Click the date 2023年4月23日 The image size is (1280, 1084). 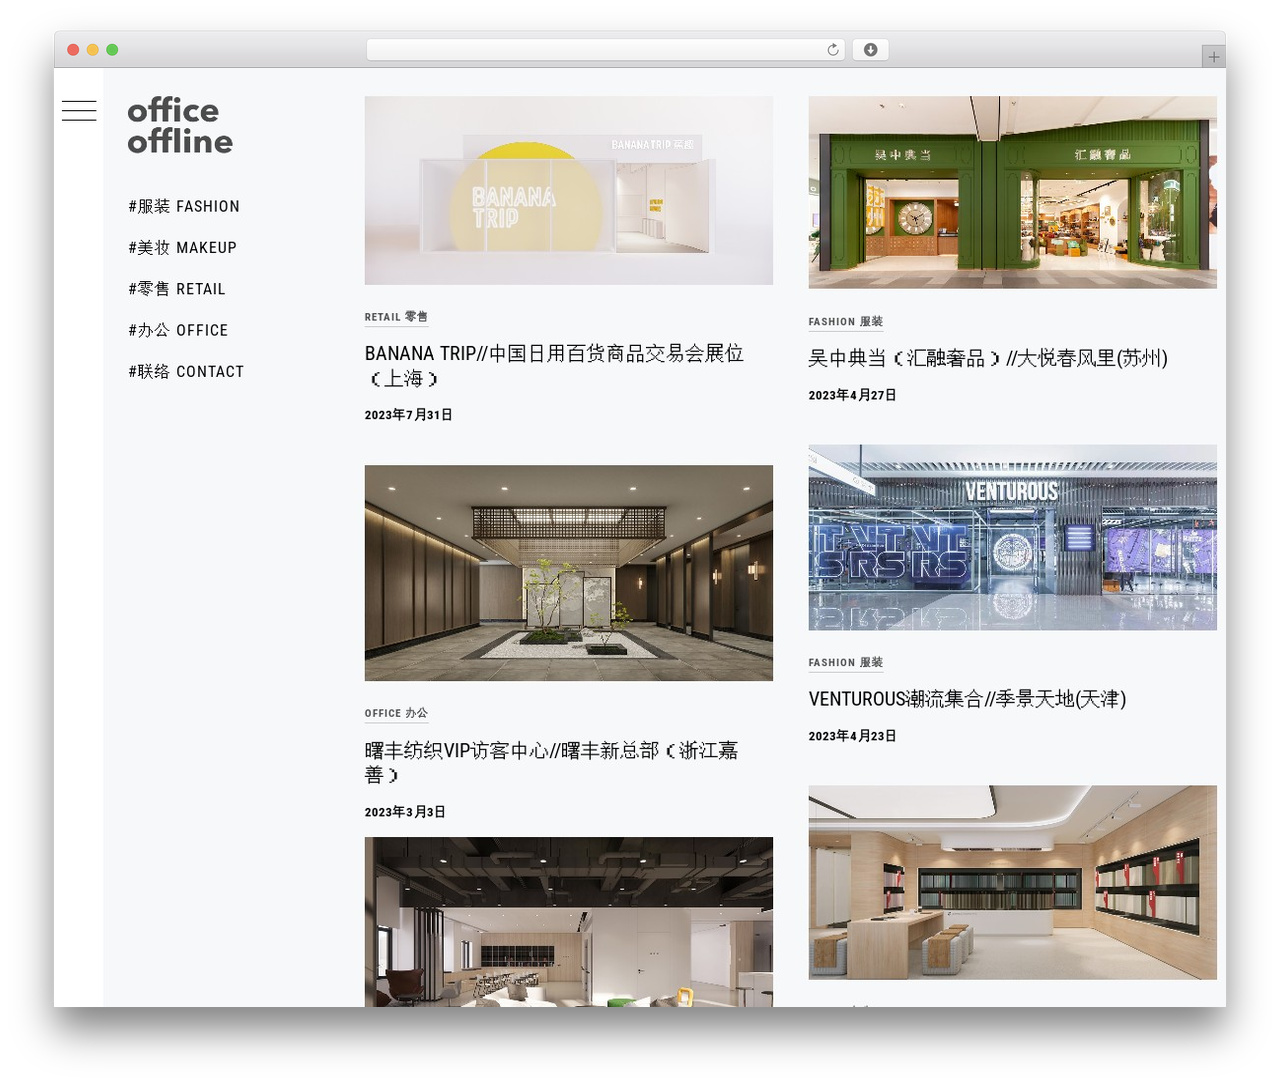852,736
